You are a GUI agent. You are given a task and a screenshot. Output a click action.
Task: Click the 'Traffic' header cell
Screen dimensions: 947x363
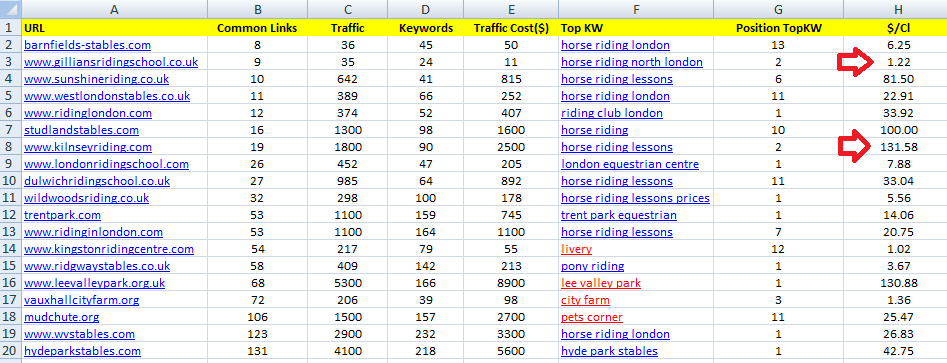[347, 28]
